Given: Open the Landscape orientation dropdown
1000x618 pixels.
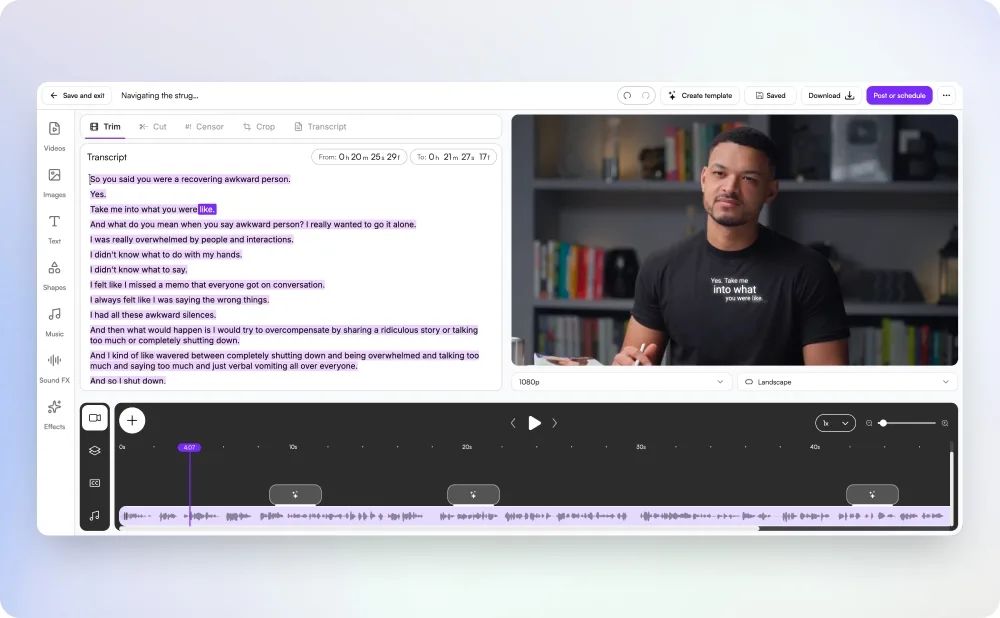Looking at the screenshot, I should pyautogui.click(x=848, y=382).
